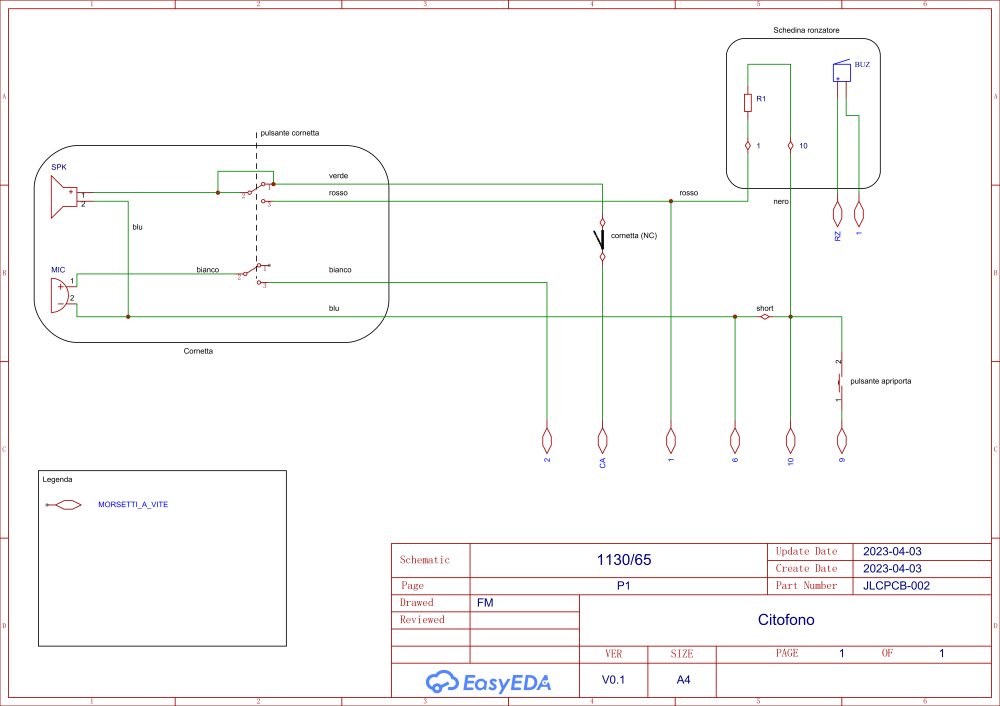Click the BUZ buzzer component
This screenshot has height=706, width=1000.
842,71
